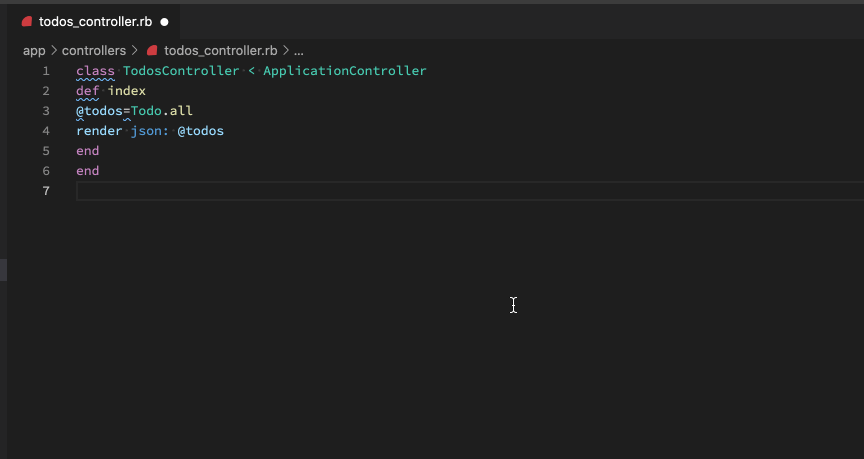Click 'TodosController' on line 1
Image resolution: width=864 pixels, height=459 pixels.
pos(181,71)
